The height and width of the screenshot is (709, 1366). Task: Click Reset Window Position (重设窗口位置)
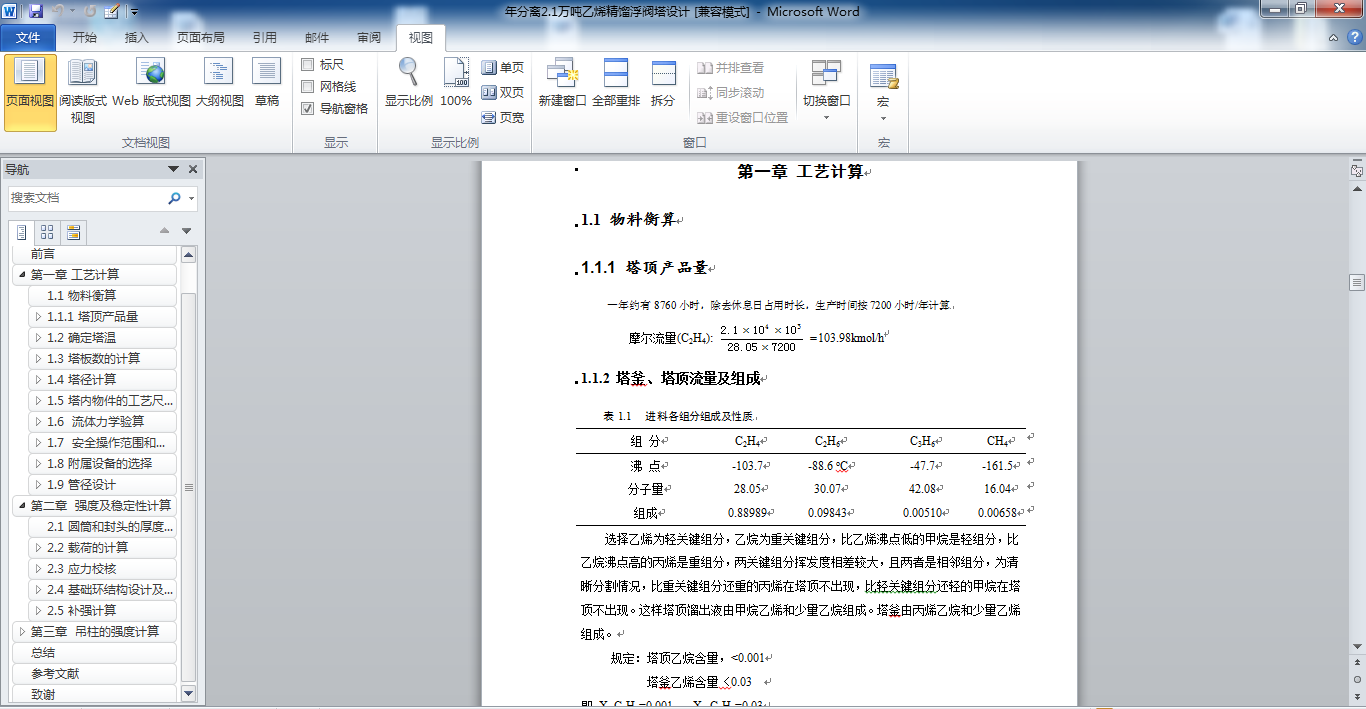point(743,117)
